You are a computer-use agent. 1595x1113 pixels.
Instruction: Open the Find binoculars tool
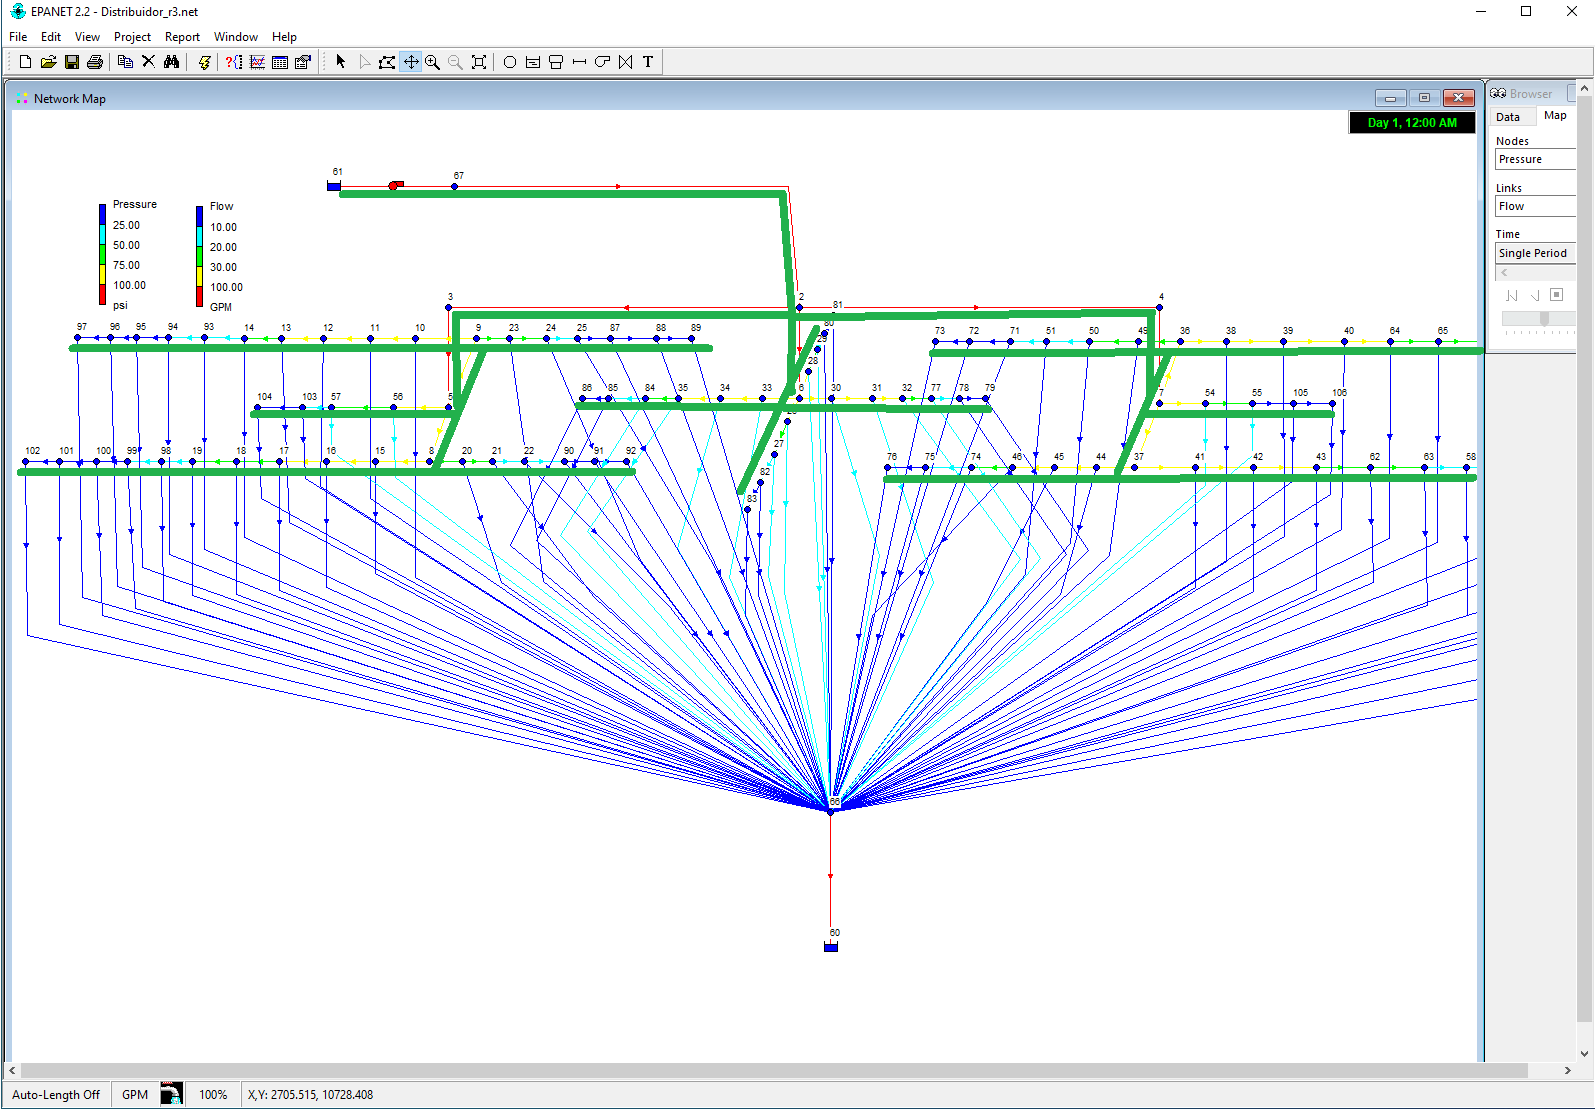tap(172, 62)
